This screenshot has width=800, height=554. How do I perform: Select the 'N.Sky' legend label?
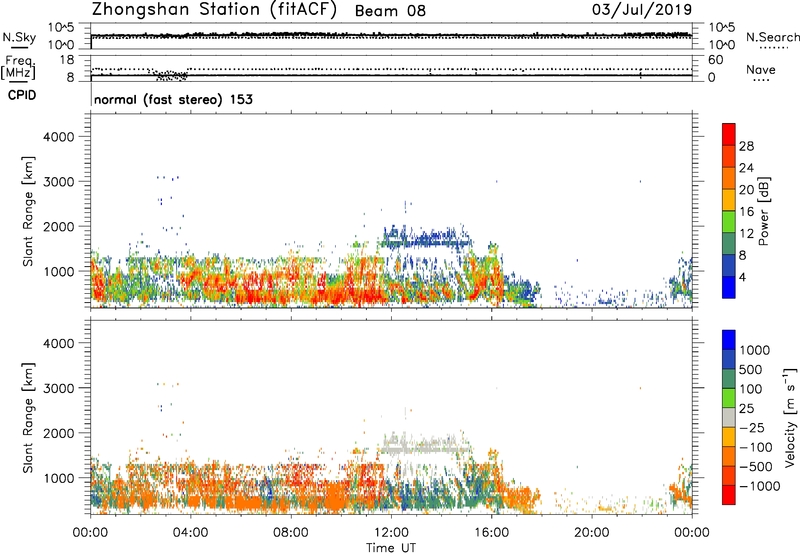pos(19,37)
